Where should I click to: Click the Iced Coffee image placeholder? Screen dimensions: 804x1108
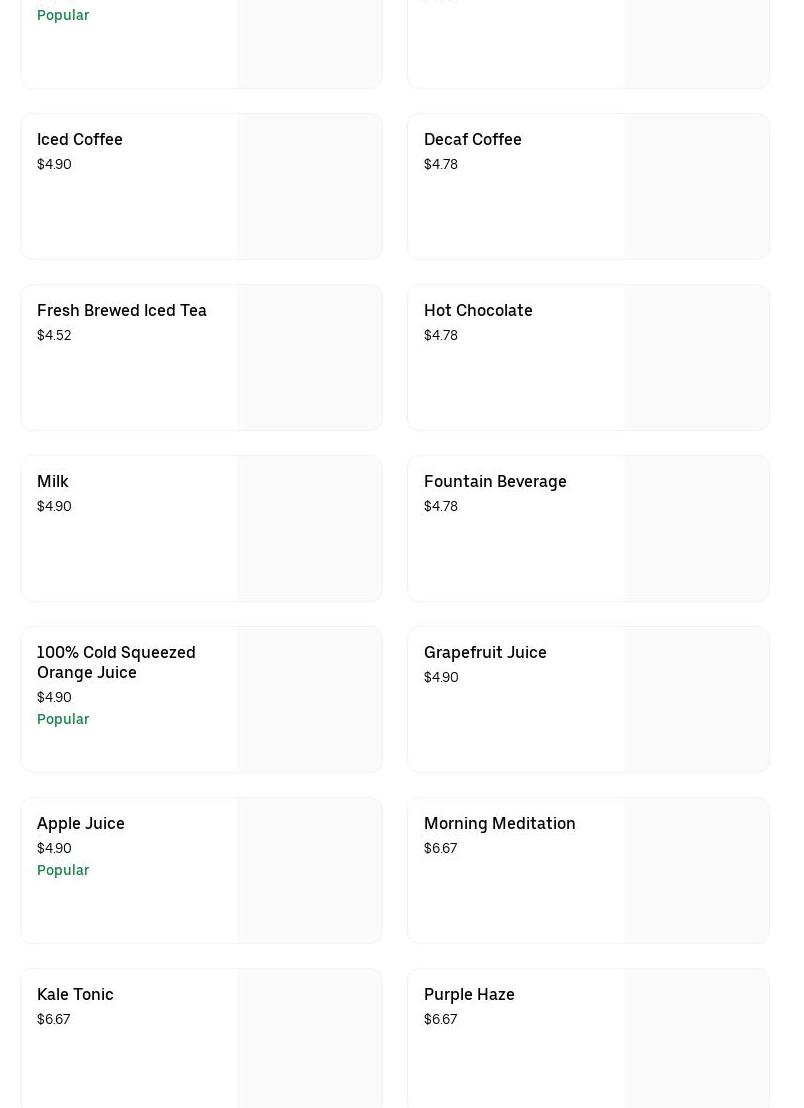309,187
